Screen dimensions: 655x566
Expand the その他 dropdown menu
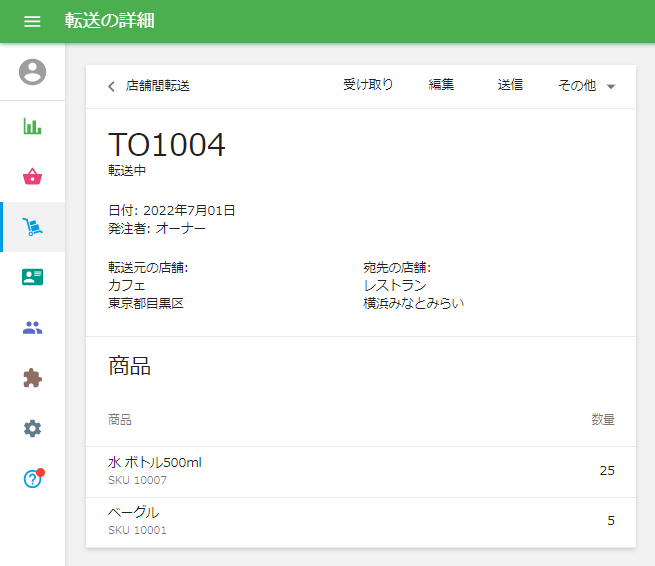(x=586, y=86)
